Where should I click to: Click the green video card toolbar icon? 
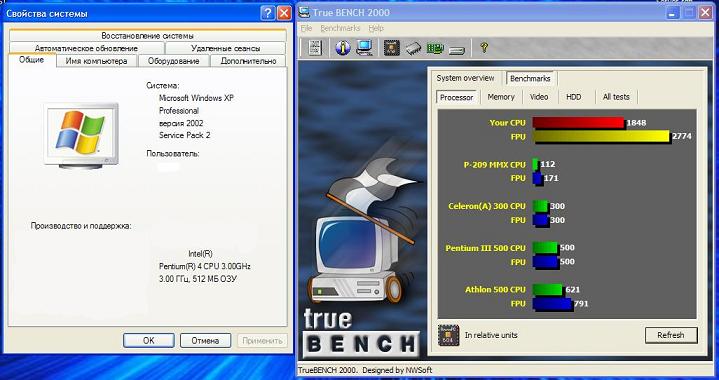(436, 48)
